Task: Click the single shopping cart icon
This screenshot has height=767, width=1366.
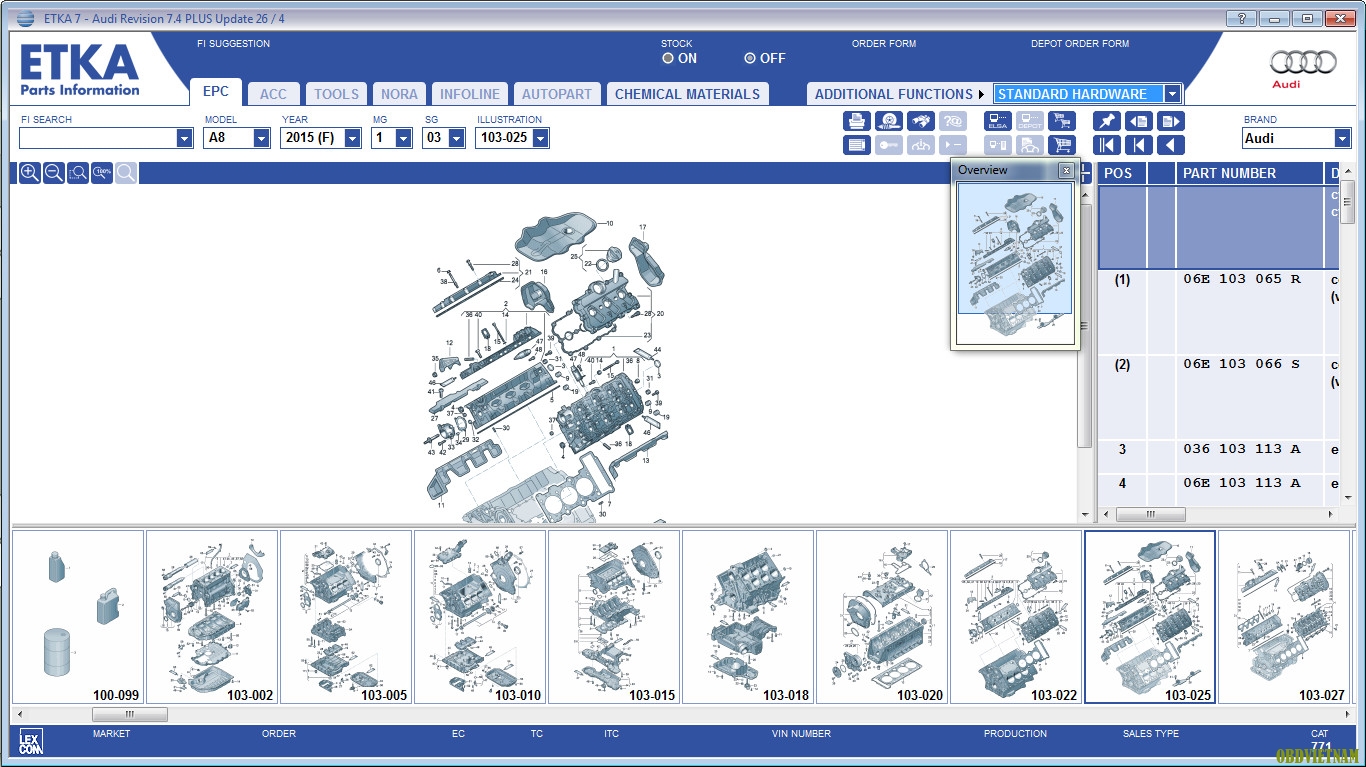Action: [x=1059, y=146]
